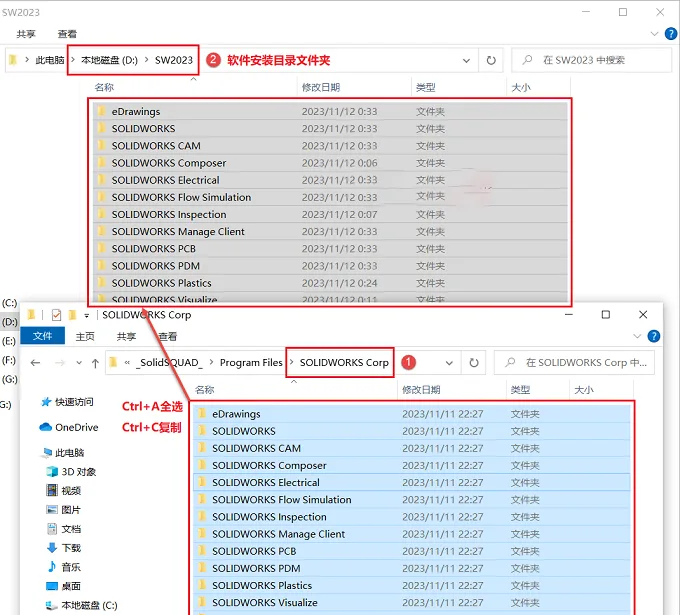
Task: Refresh the SOLIDWORKS Corp folder view
Action: coord(474,363)
